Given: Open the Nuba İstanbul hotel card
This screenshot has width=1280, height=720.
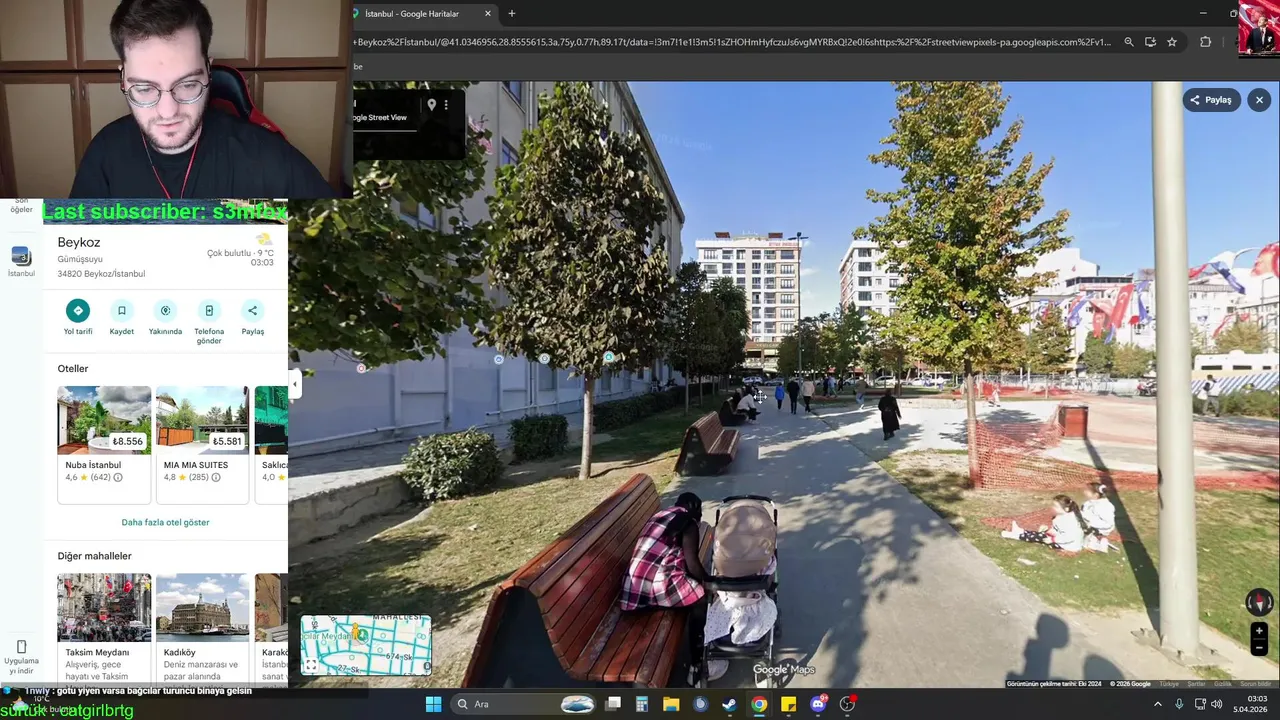Looking at the screenshot, I should point(104,443).
